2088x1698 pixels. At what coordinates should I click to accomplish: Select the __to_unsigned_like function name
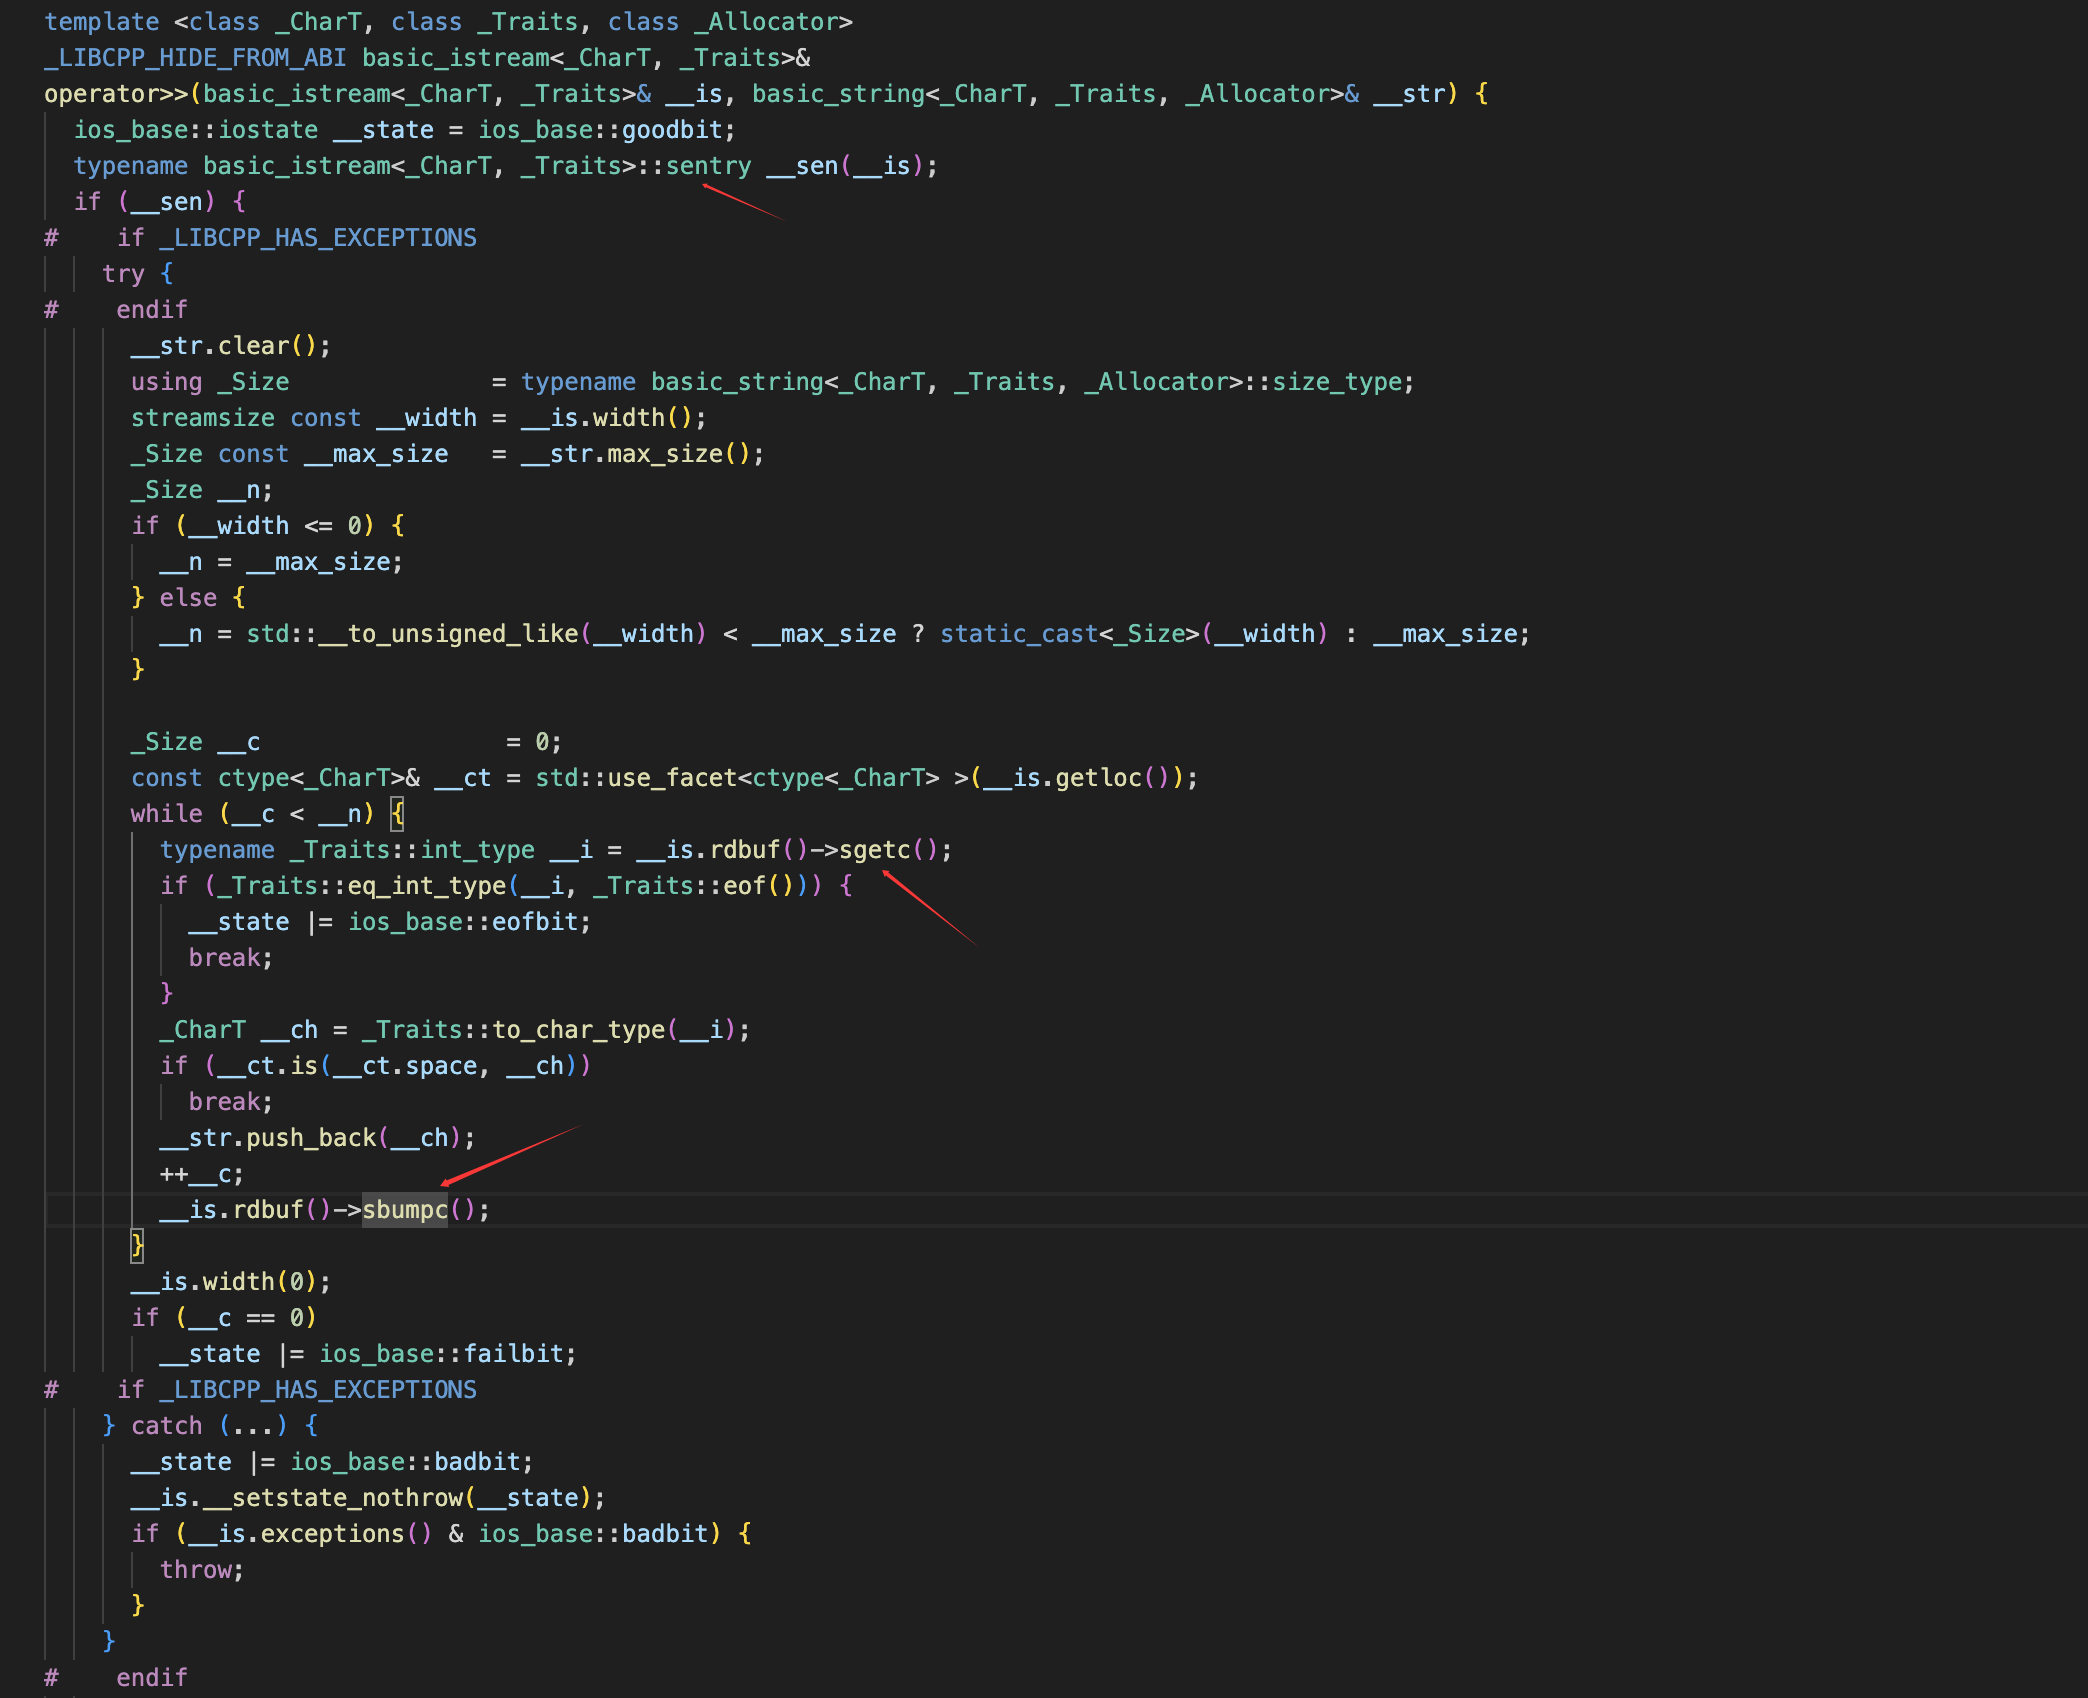pos(448,634)
